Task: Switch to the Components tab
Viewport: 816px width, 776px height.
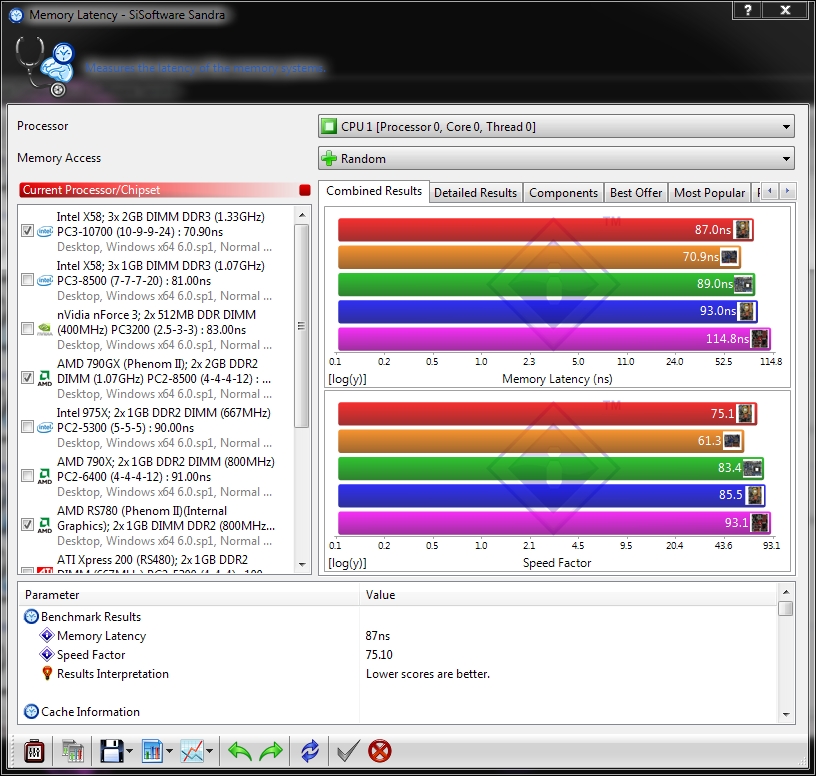Action: pos(563,193)
